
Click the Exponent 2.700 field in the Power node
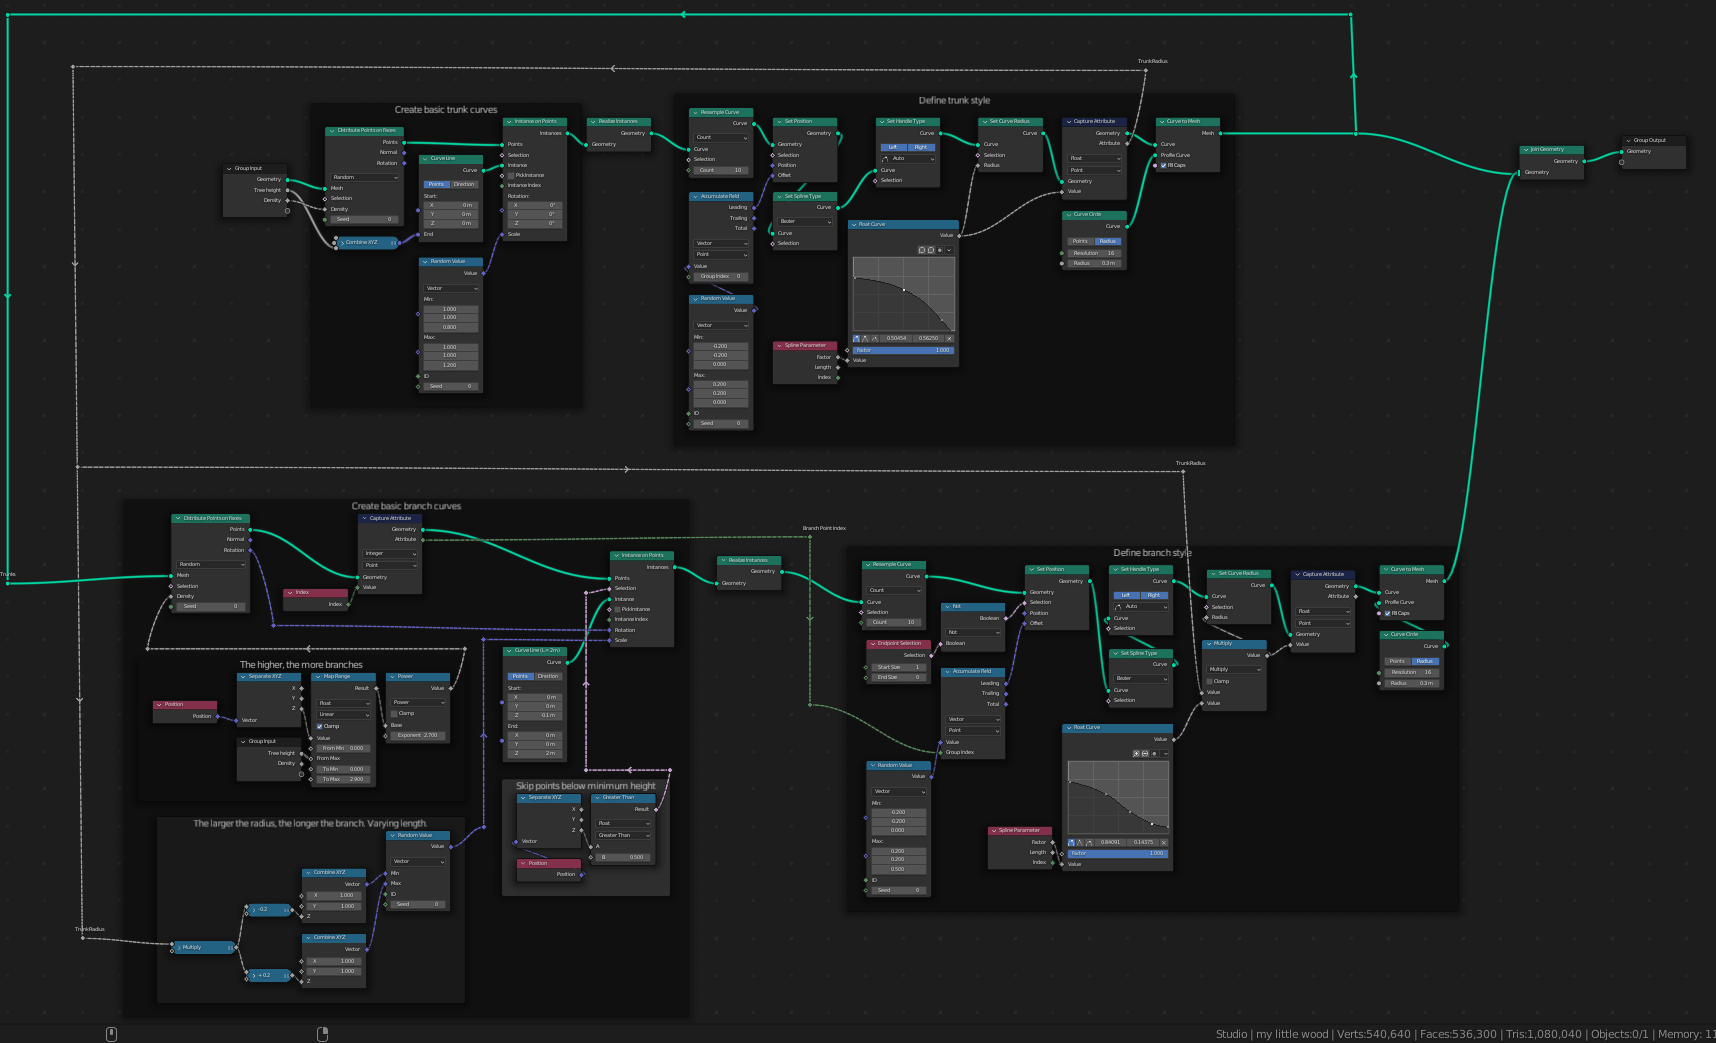click(418, 735)
